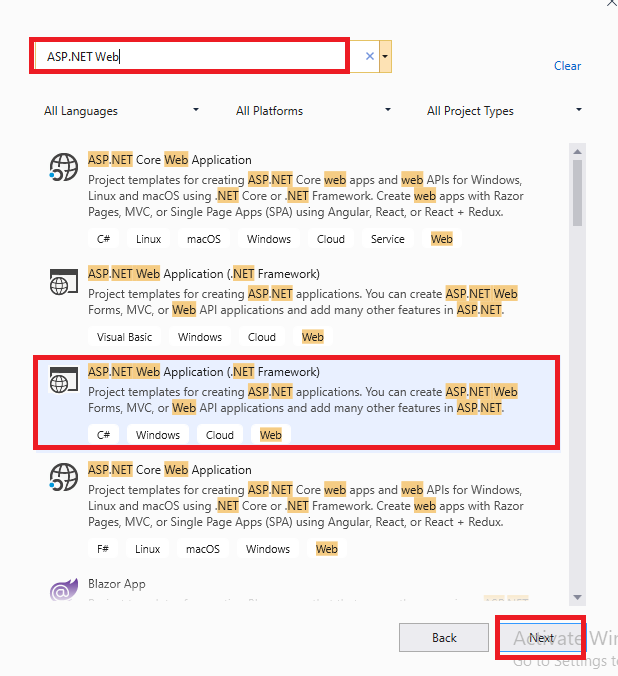The height and width of the screenshot is (676, 618).
Task: Click in the template search box
Action: [x=190, y=56]
